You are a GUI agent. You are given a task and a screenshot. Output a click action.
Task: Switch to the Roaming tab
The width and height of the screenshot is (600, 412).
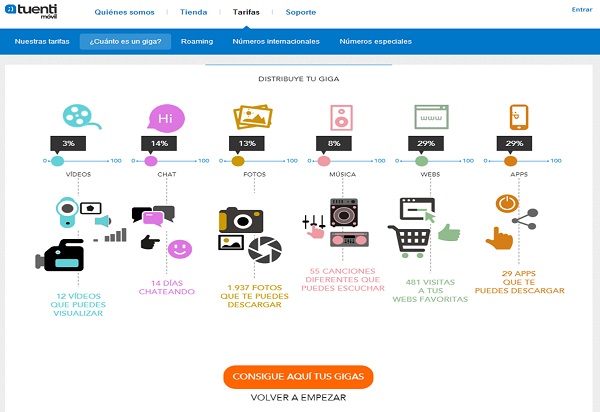(197, 41)
